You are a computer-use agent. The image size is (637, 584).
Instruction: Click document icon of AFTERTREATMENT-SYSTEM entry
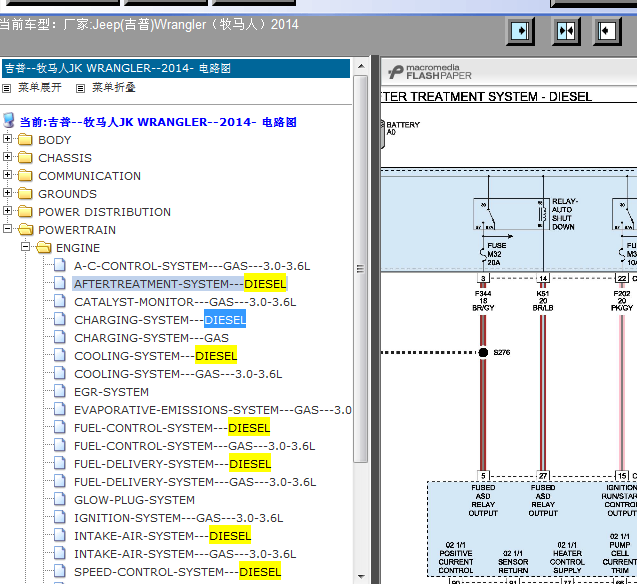tap(60, 283)
